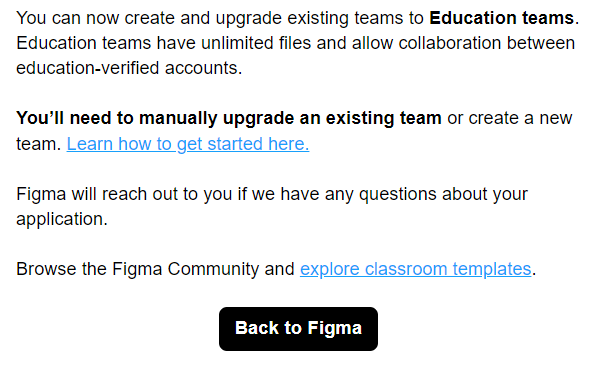This screenshot has height=365, width=597.
Task: Click the upgrade existing teams to phrase
Action: pos(319,18)
